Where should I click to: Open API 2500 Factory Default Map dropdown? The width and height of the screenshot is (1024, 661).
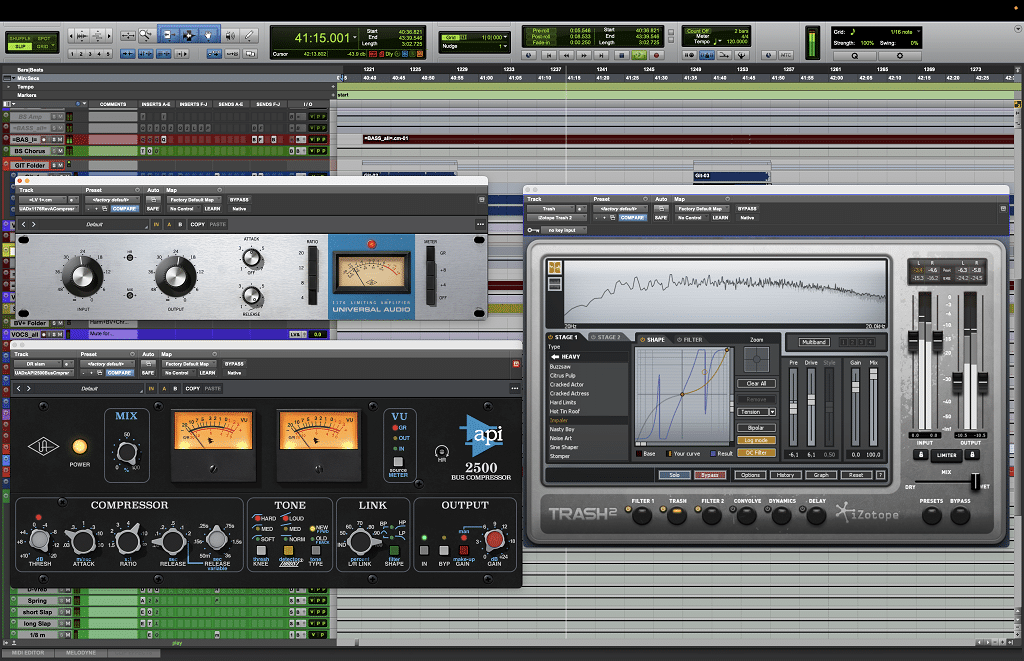[189, 364]
